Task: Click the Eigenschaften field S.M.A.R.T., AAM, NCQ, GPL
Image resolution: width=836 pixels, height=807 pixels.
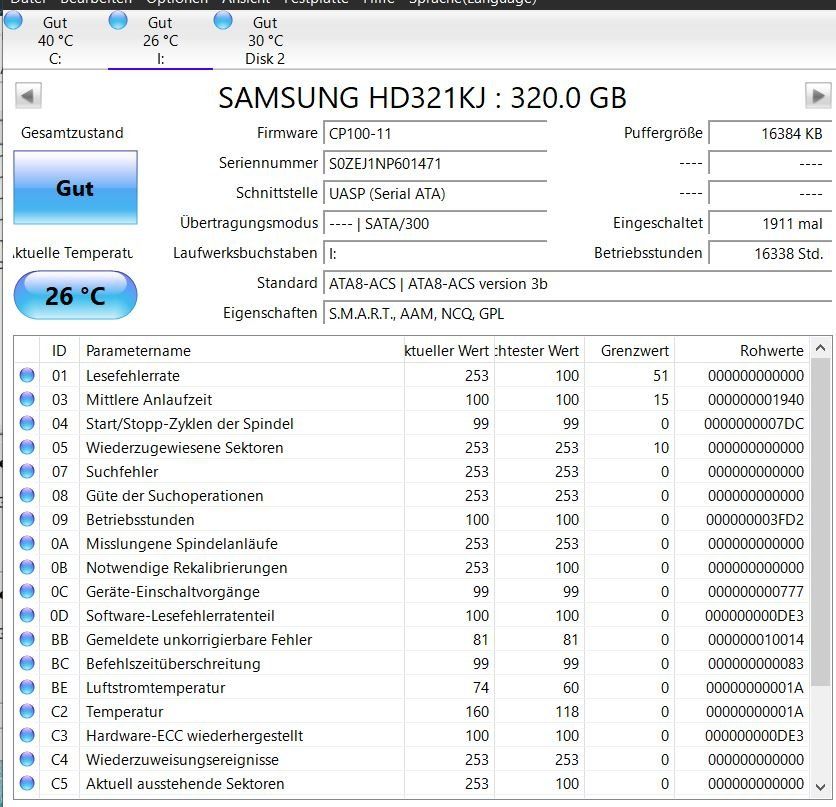Action: tap(577, 313)
